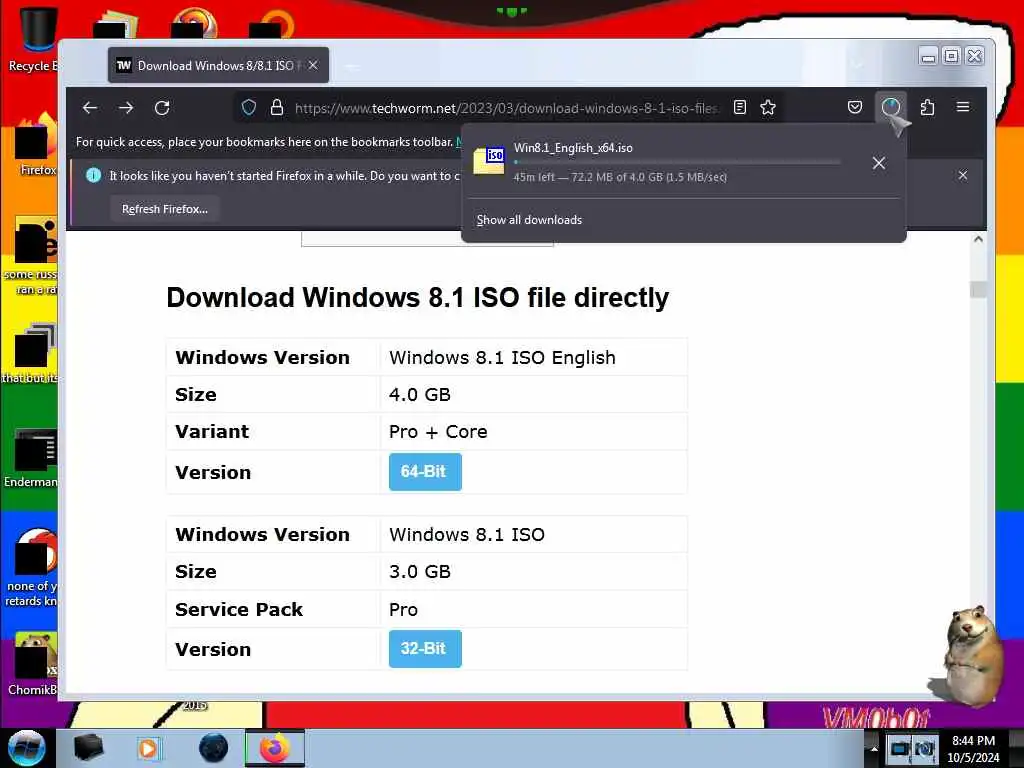Click the Firefox forward arrow
This screenshot has width=1024, height=768.
coord(126,108)
